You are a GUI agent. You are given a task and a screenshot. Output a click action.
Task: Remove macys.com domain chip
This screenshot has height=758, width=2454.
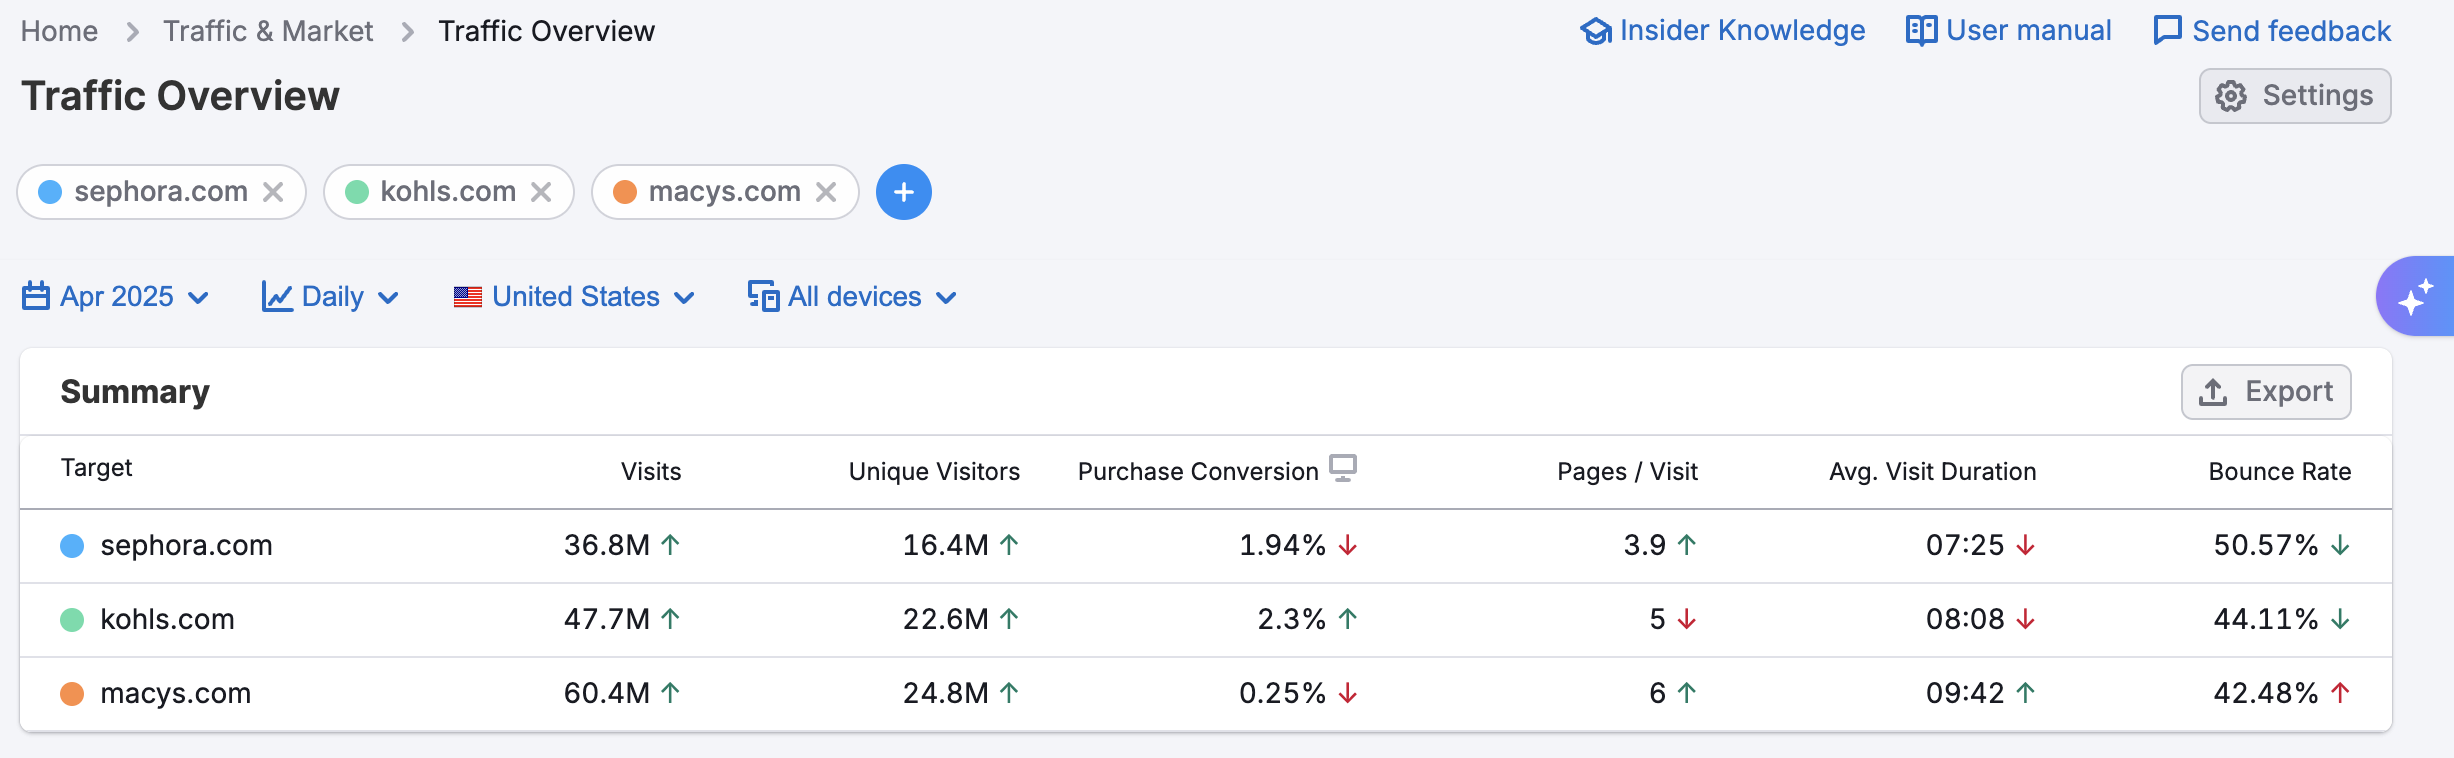click(826, 192)
